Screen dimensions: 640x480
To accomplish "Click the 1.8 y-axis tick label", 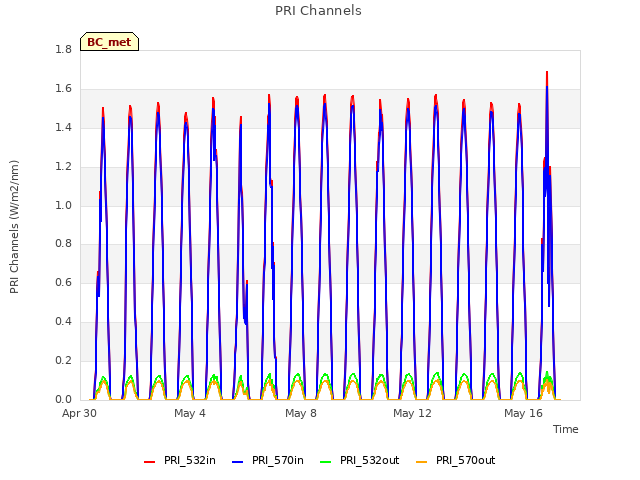I will point(63,50).
